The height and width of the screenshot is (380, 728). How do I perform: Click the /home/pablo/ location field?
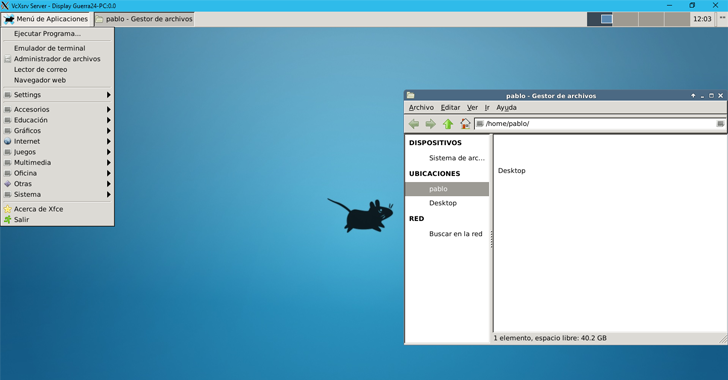point(599,124)
